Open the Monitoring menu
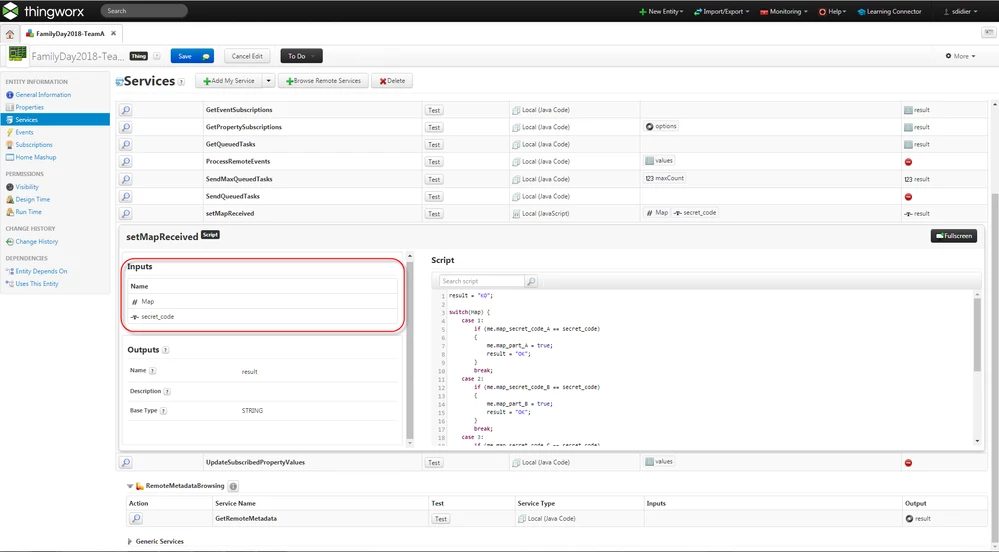This screenshot has height=552, width=999. pyautogui.click(x=784, y=11)
